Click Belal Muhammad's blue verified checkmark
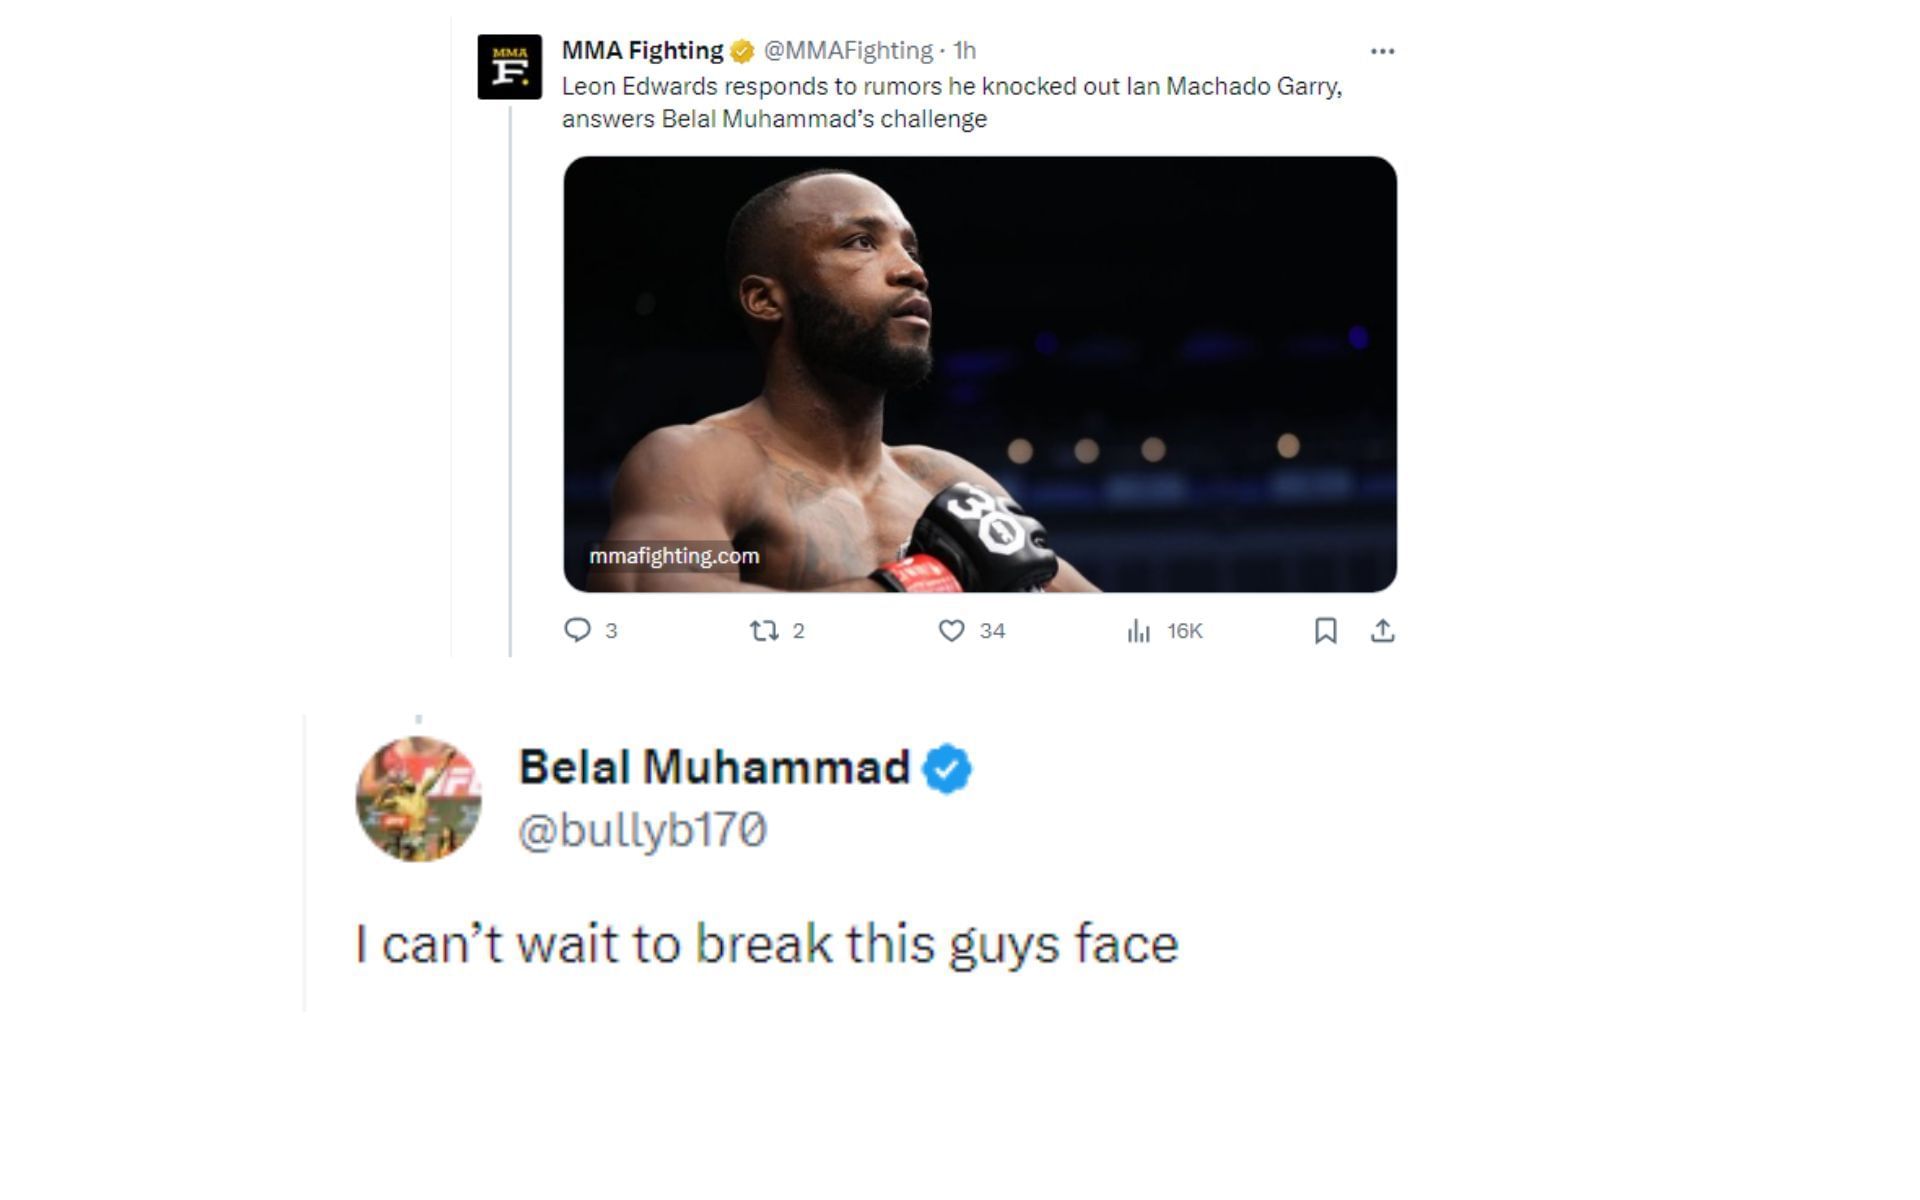Screen dimensions: 1920x1200 tap(946, 769)
